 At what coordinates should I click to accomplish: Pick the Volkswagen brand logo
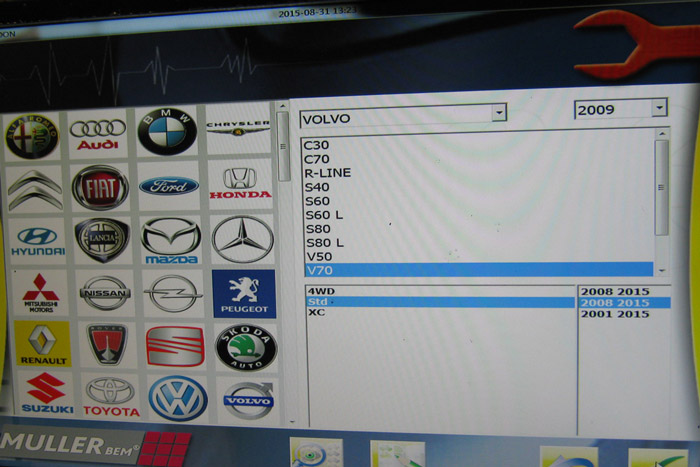pos(178,398)
